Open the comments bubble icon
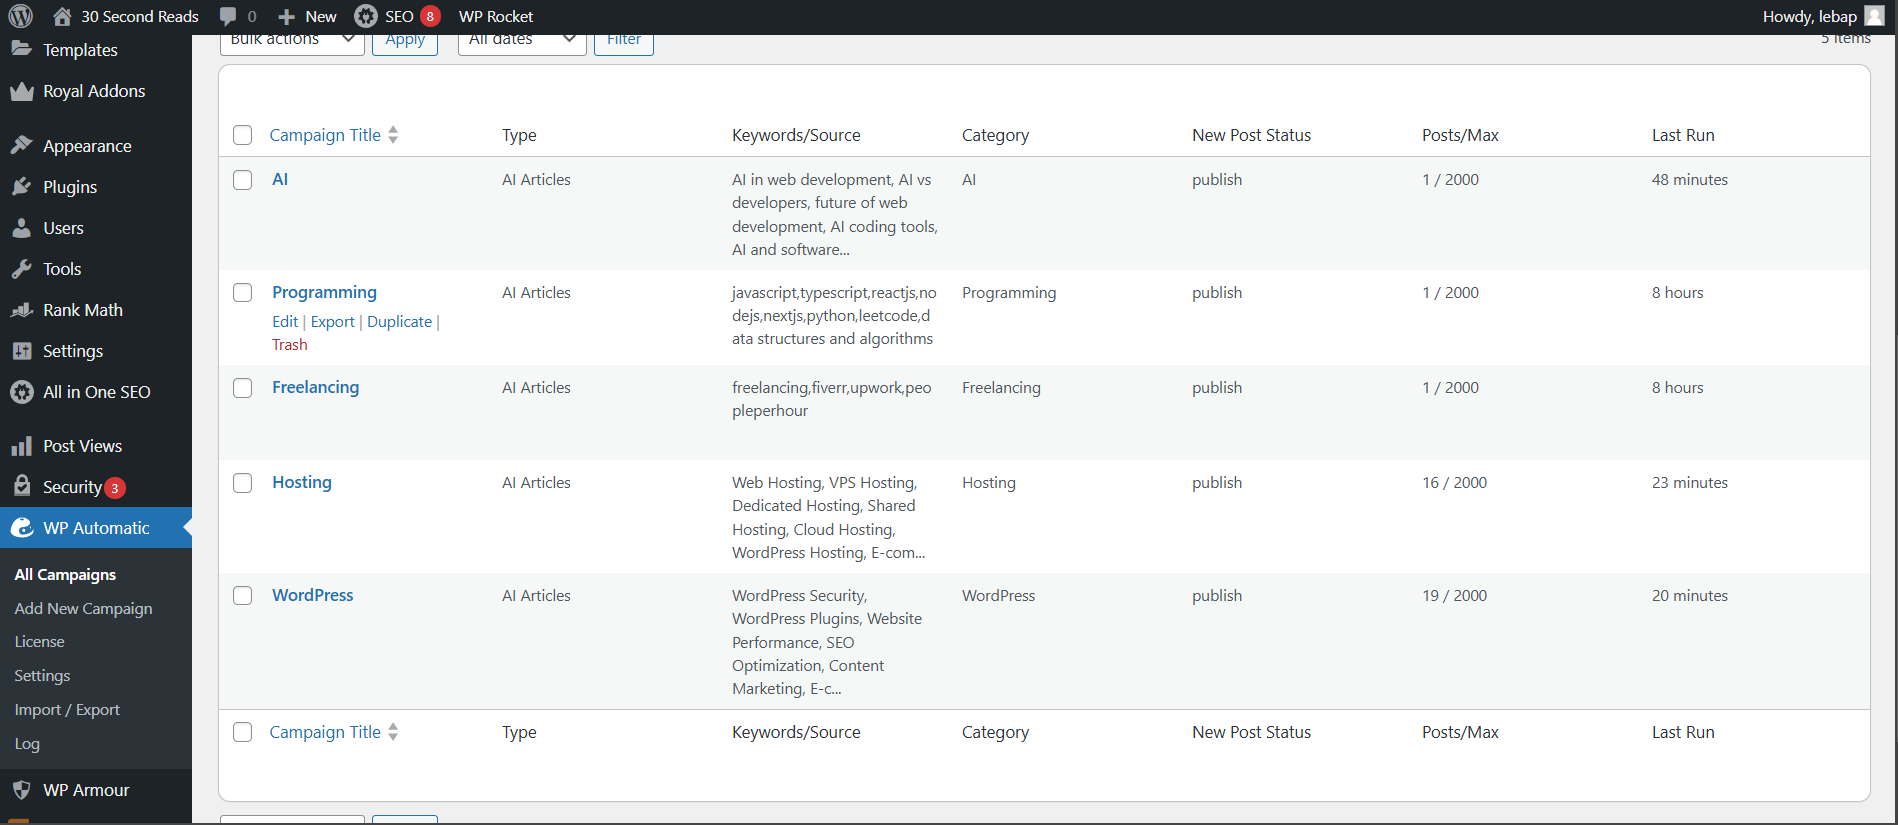Image resolution: width=1898 pixels, height=825 pixels. (x=228, y=16)
